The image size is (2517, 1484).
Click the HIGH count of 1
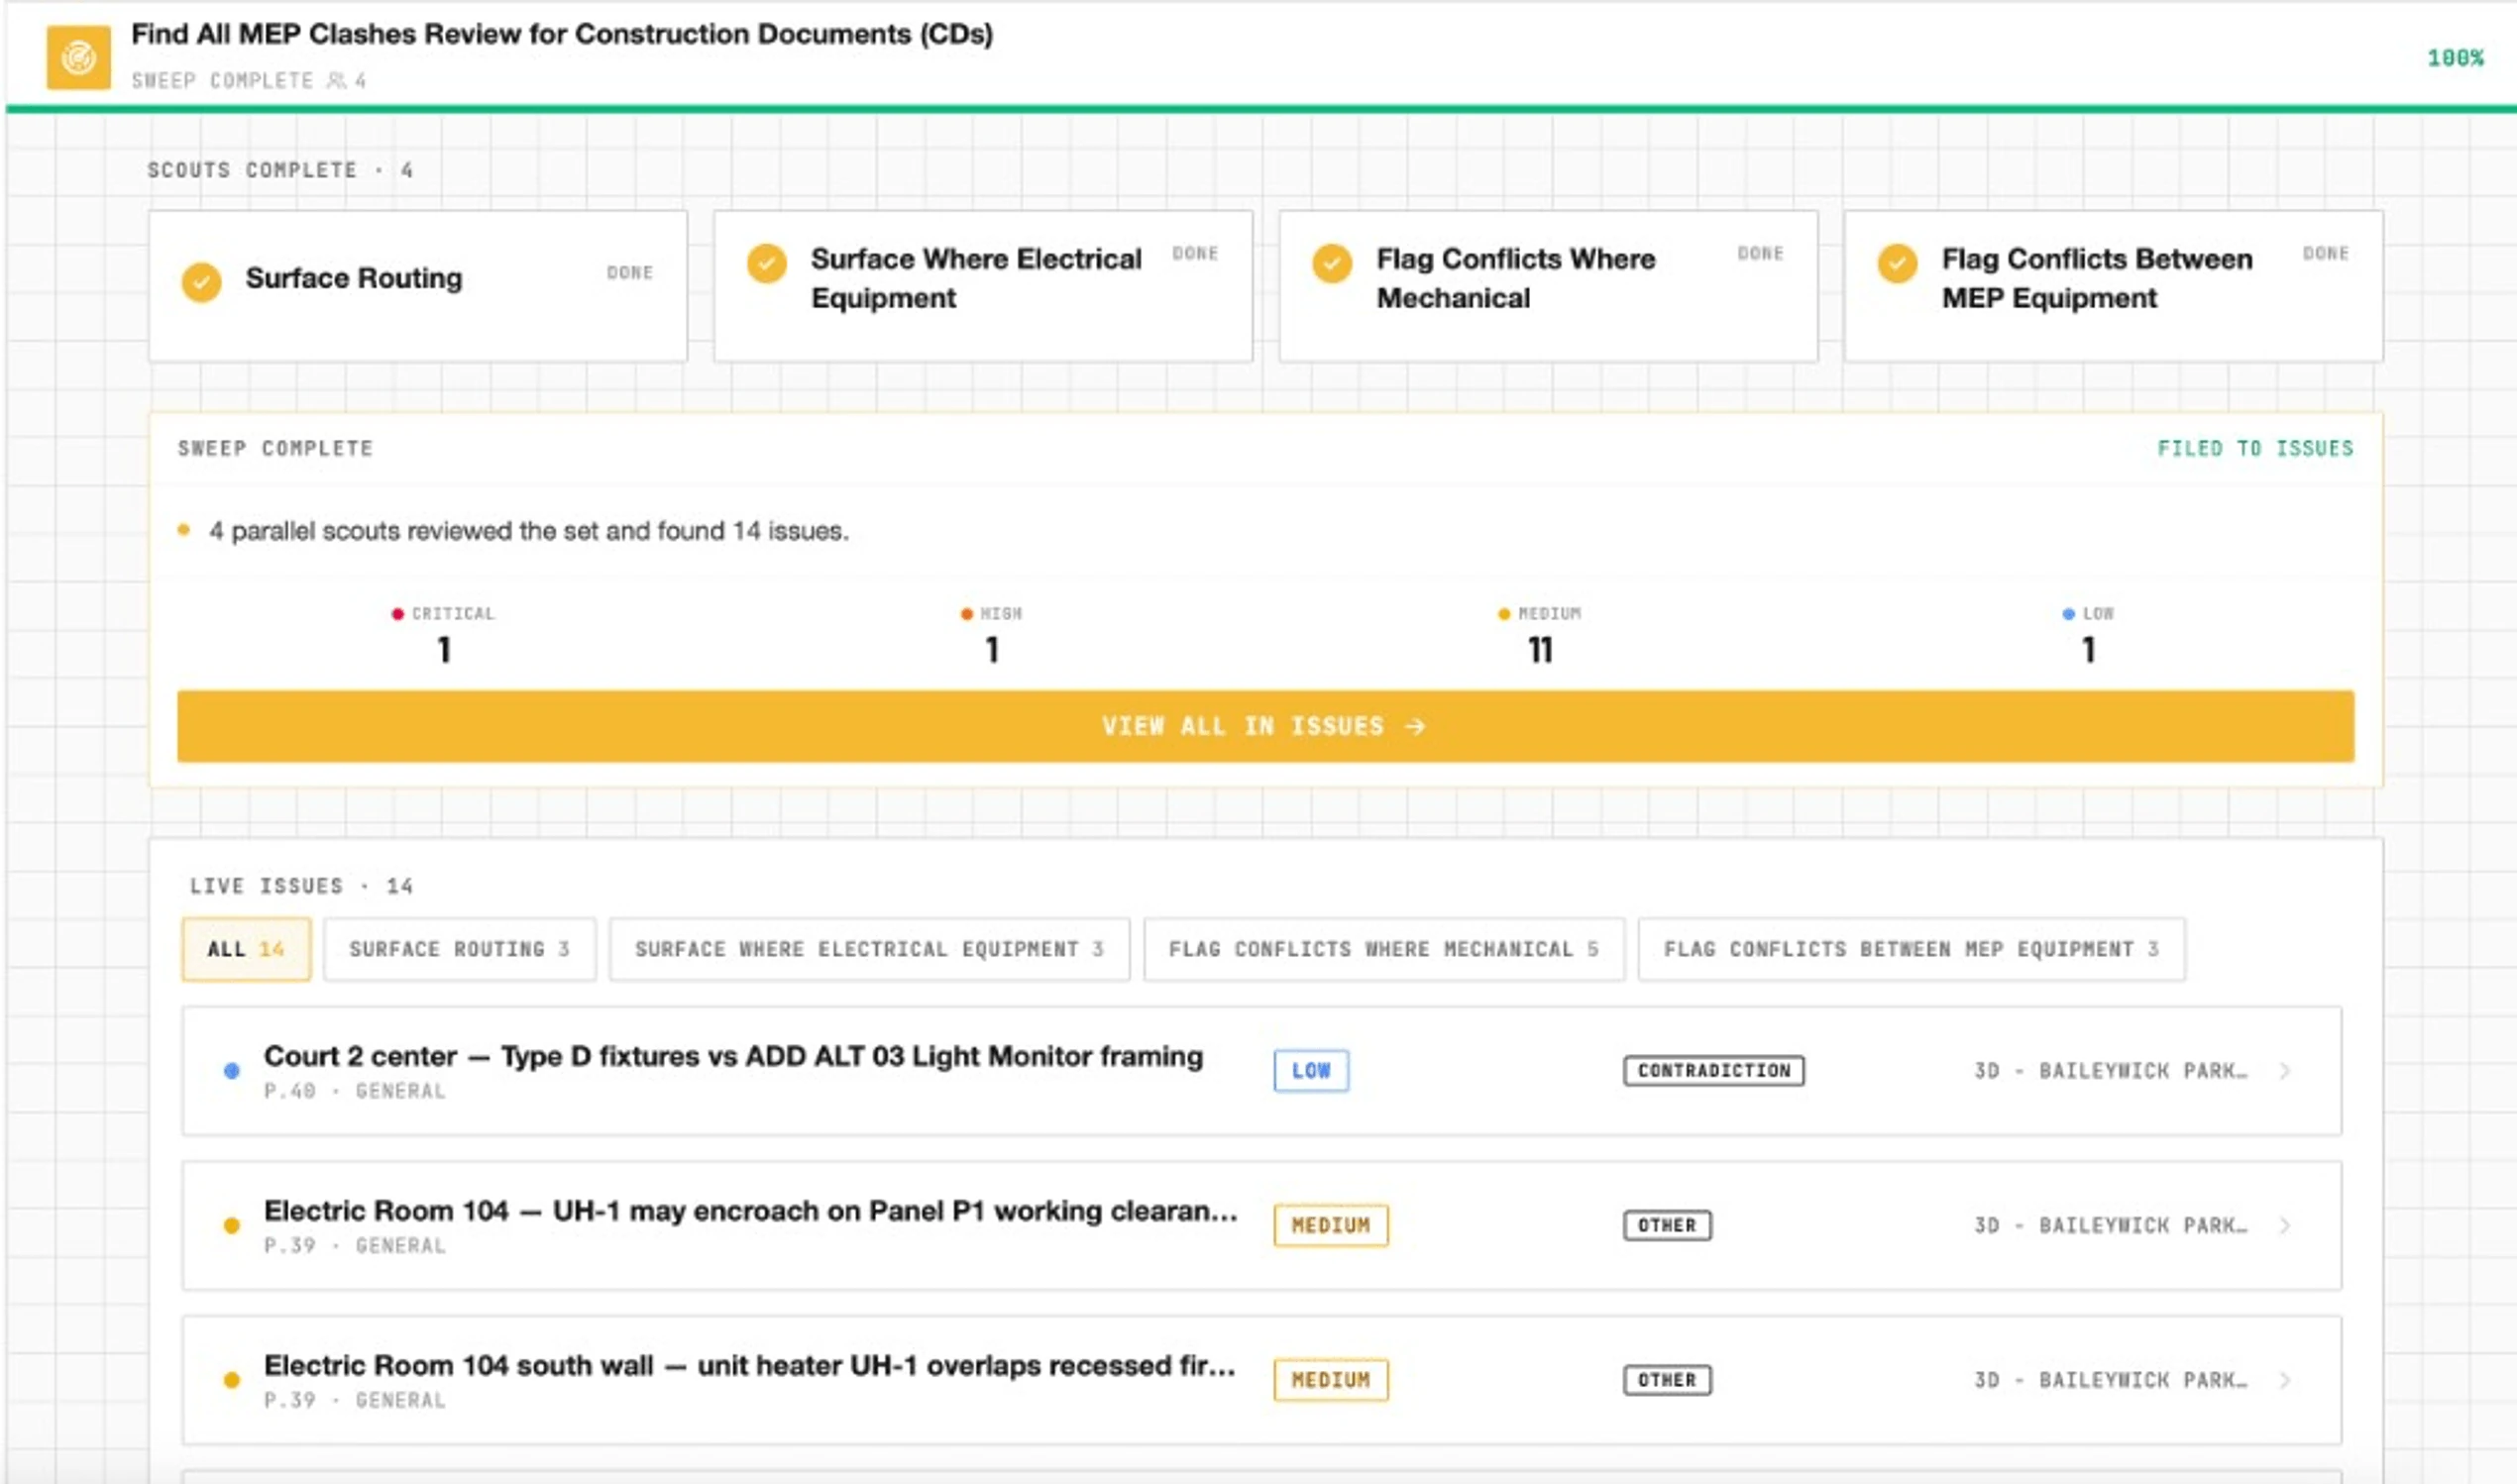pos(992,650)
